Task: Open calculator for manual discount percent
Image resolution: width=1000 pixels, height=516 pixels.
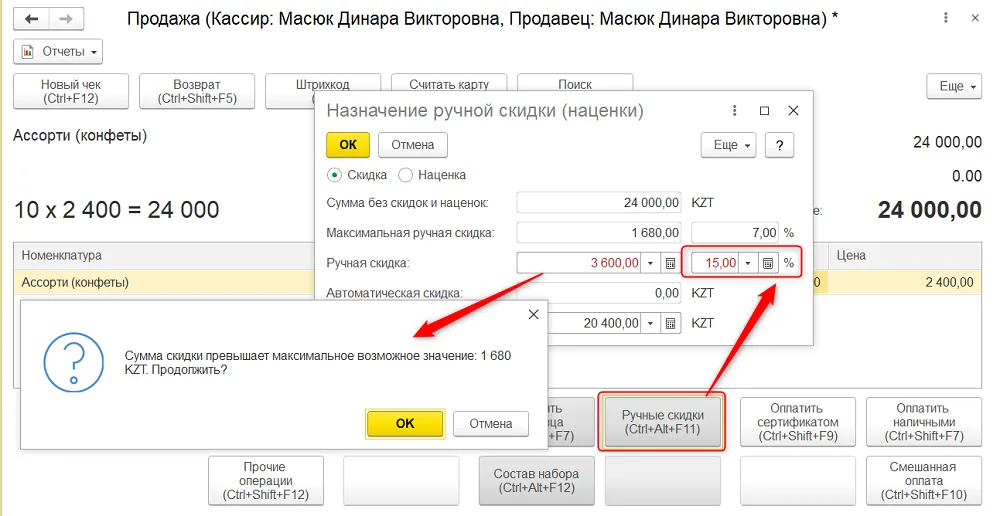Action: [x=768, y=263]
